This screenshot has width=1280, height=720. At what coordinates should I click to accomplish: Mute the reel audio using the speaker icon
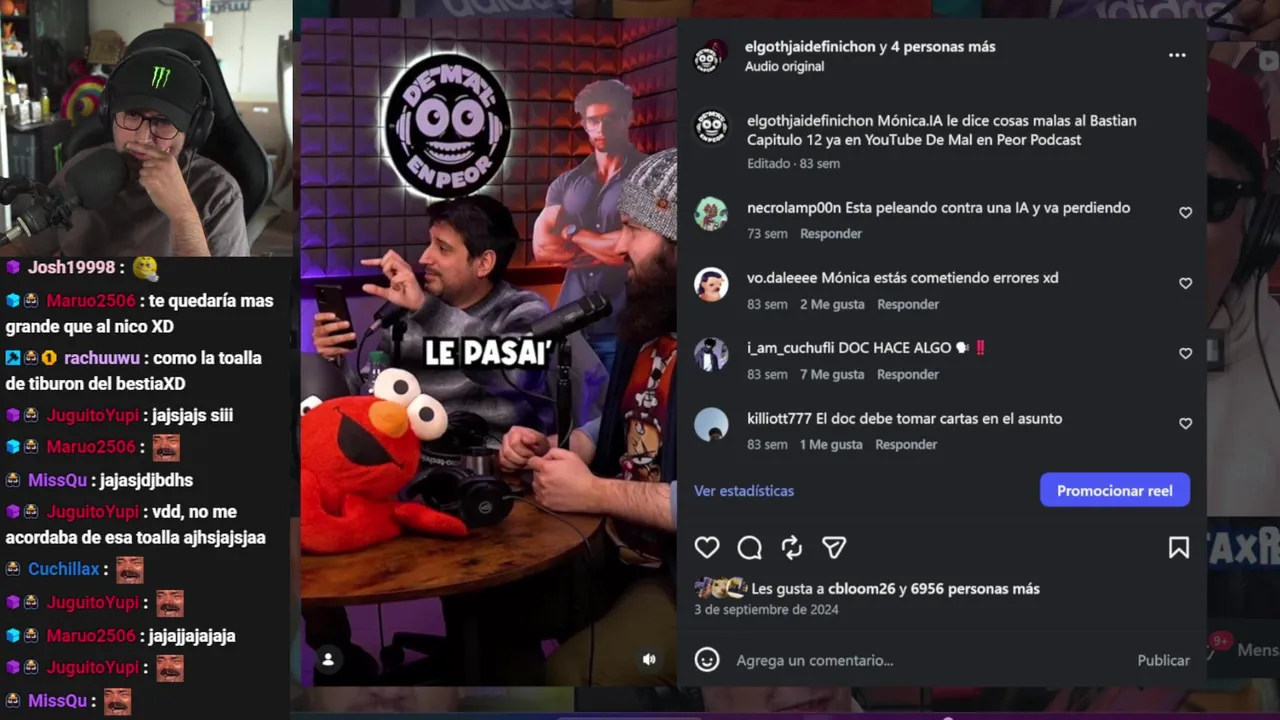(649, 659)
